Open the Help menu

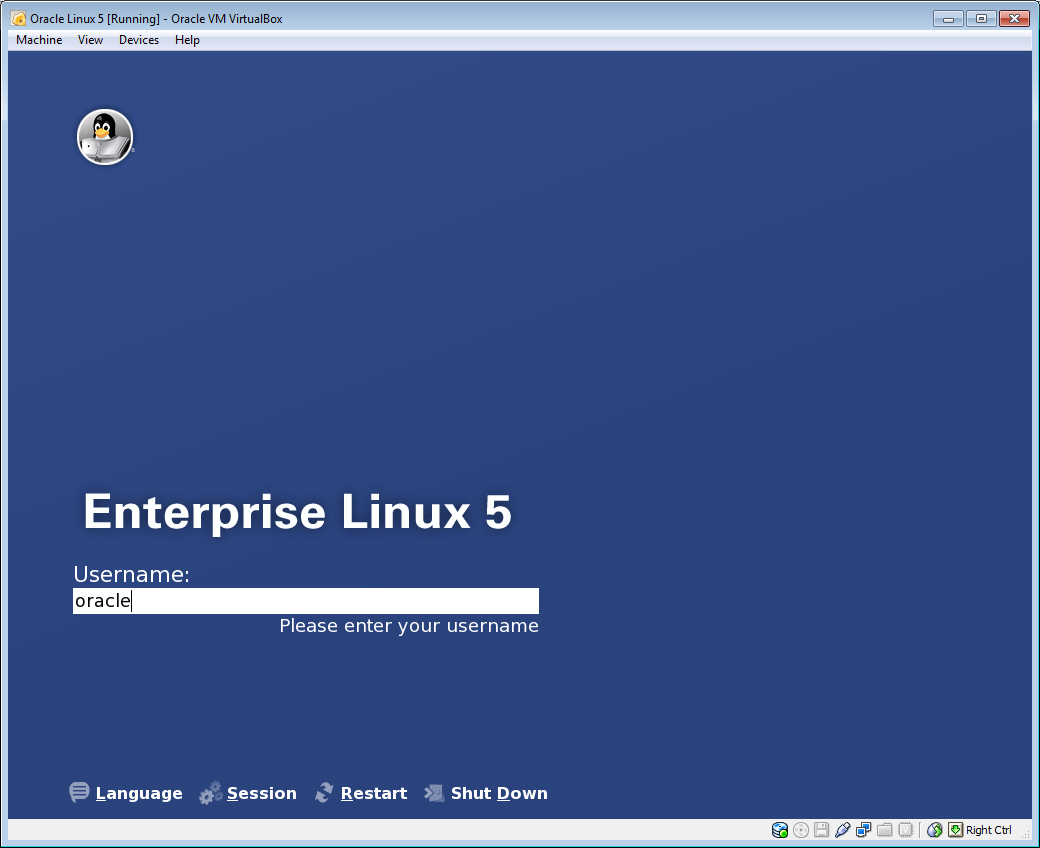pyautogui.click(x=187, y=40)
